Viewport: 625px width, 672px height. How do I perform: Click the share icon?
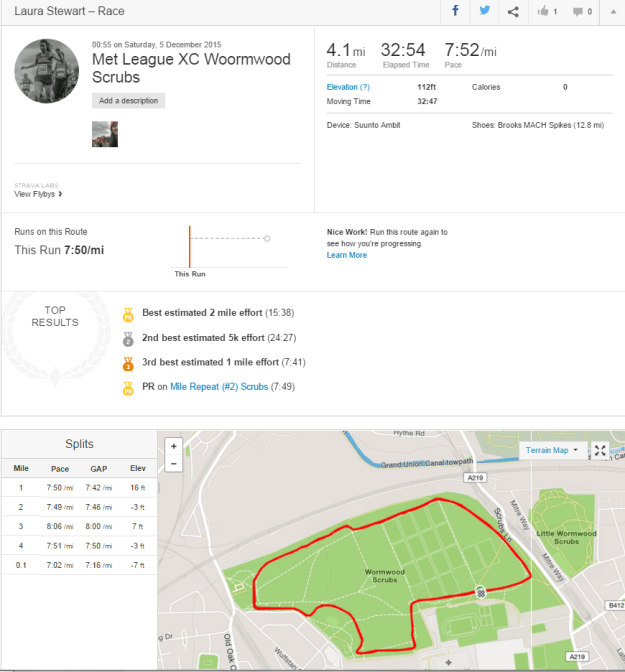coord(513,11)
